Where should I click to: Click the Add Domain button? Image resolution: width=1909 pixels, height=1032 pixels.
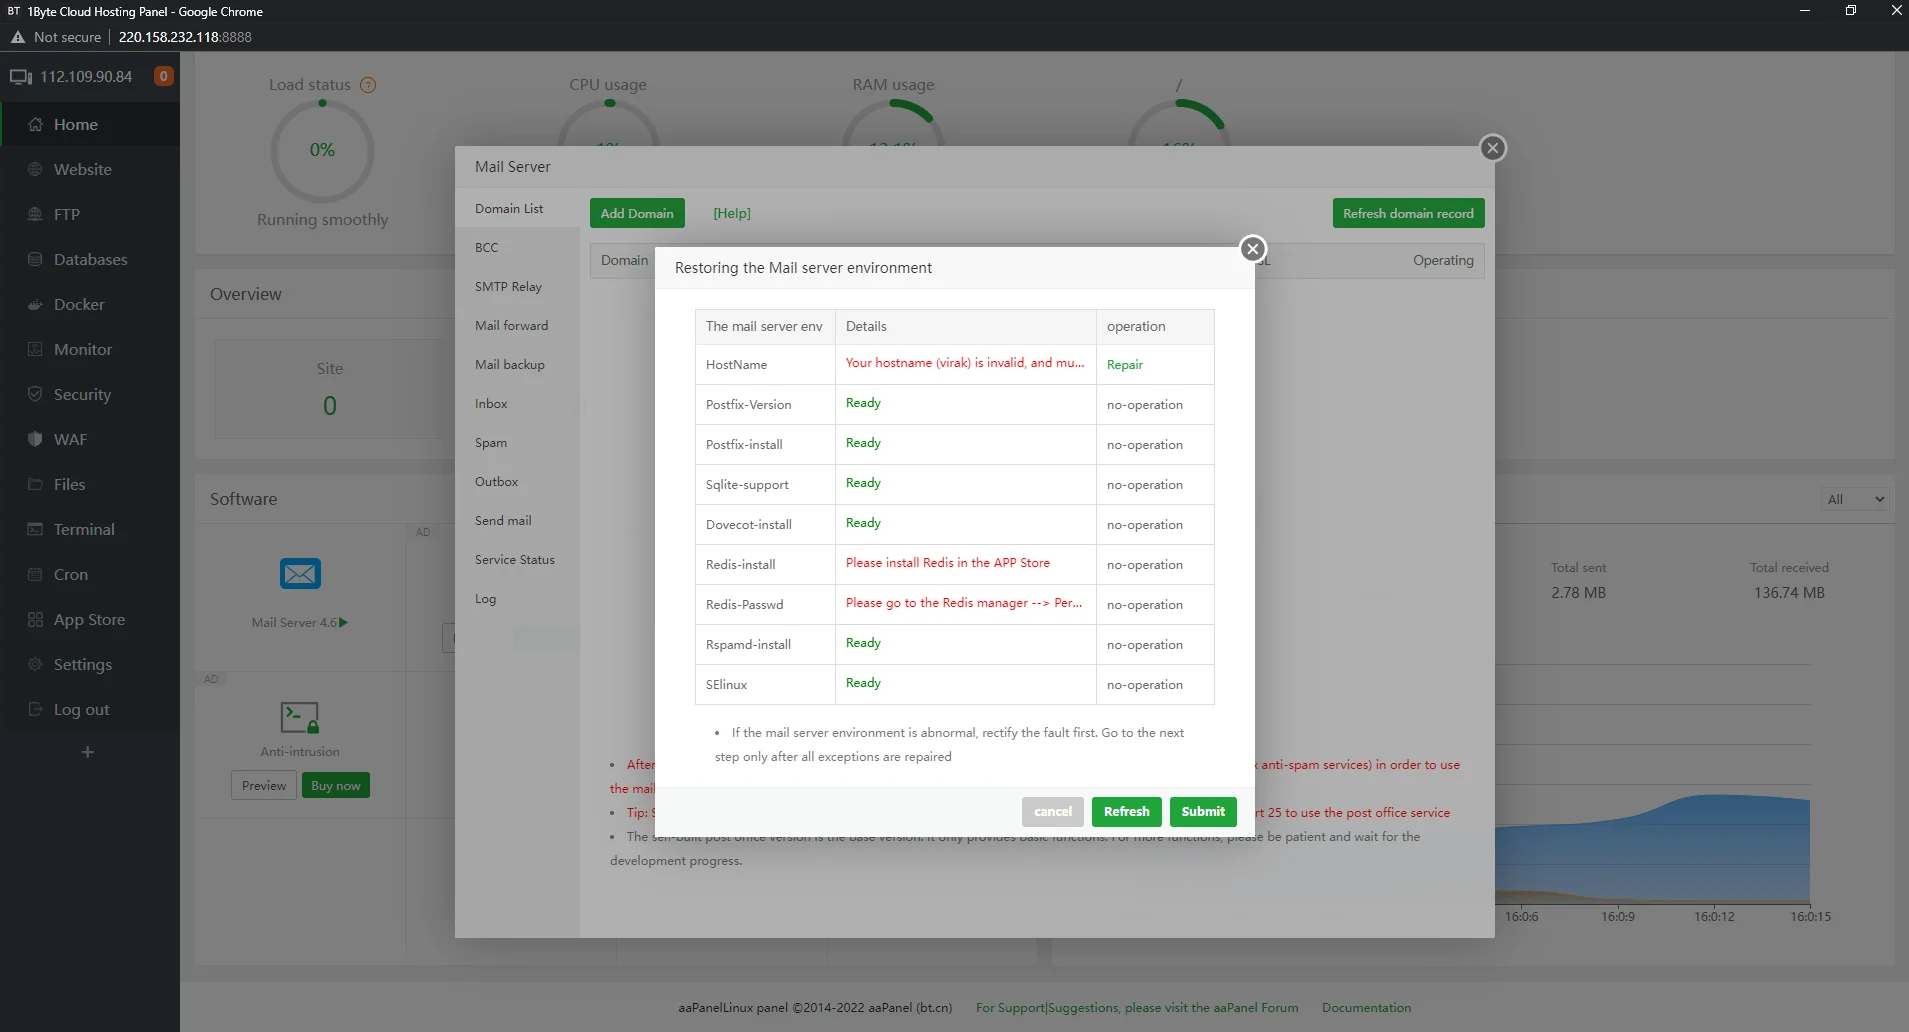point(637,213)
